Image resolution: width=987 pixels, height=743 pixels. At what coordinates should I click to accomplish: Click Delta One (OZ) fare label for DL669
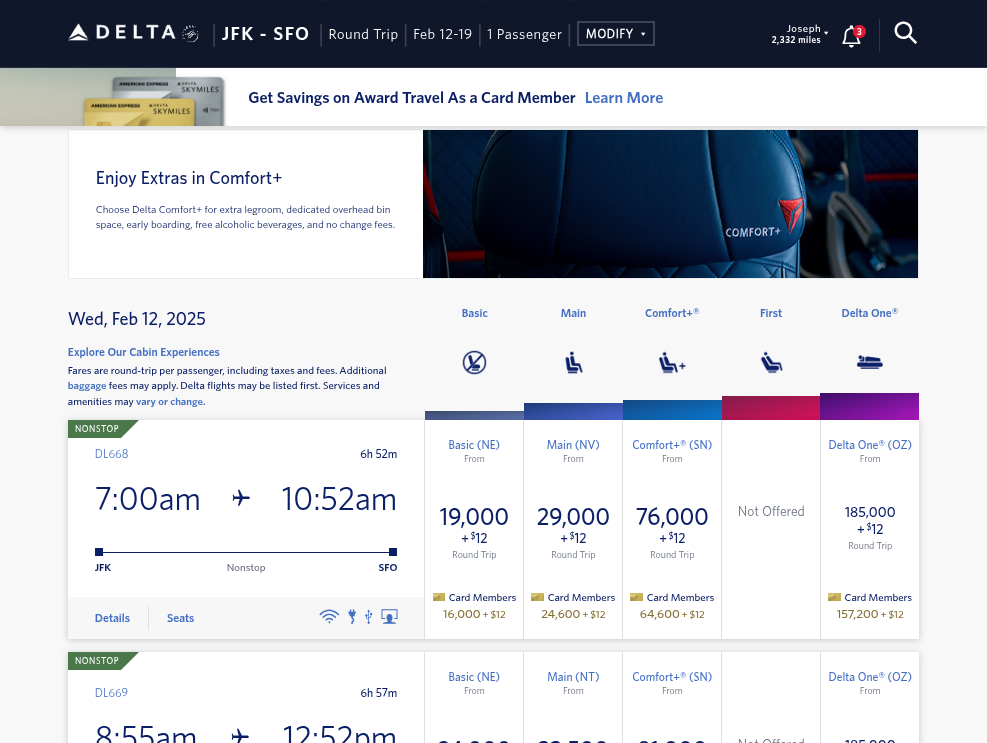[x=869, y=677]
